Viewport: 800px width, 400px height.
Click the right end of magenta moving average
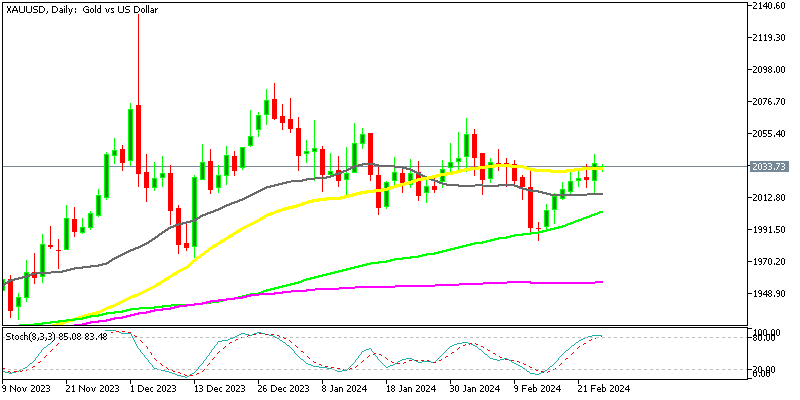[602, 282]
